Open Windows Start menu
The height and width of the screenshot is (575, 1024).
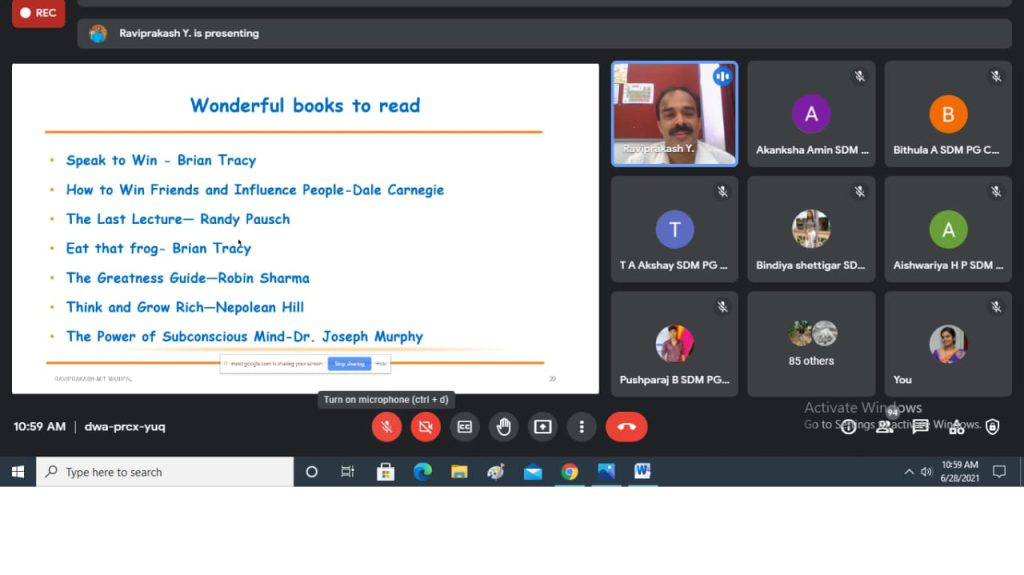click(18, 472)
